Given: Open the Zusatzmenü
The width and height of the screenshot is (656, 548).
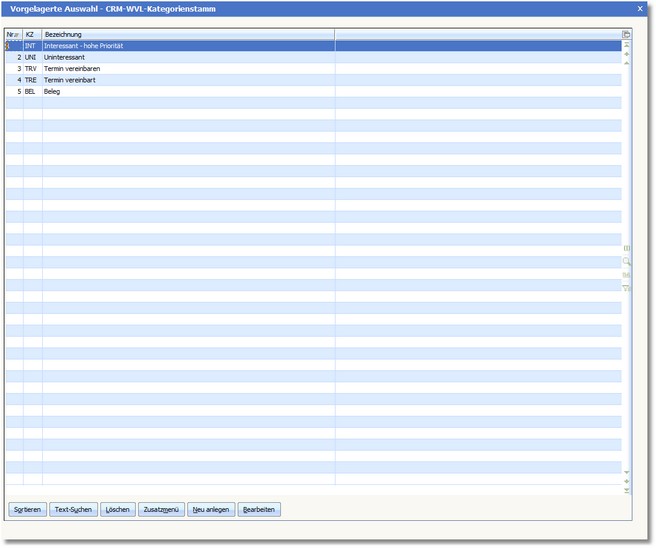Looking at the screenshot, I should pyautogui.click(x=161, y=510).
